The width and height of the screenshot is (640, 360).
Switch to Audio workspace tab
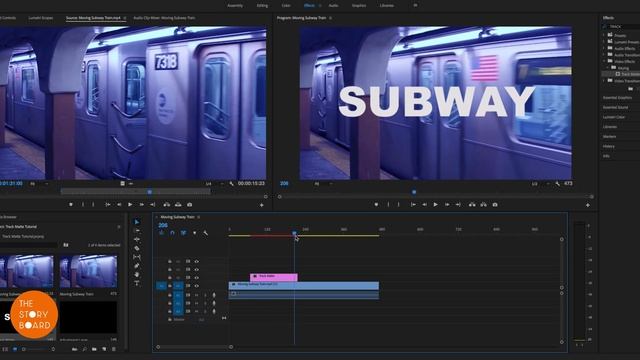click(x=333, y=6)
